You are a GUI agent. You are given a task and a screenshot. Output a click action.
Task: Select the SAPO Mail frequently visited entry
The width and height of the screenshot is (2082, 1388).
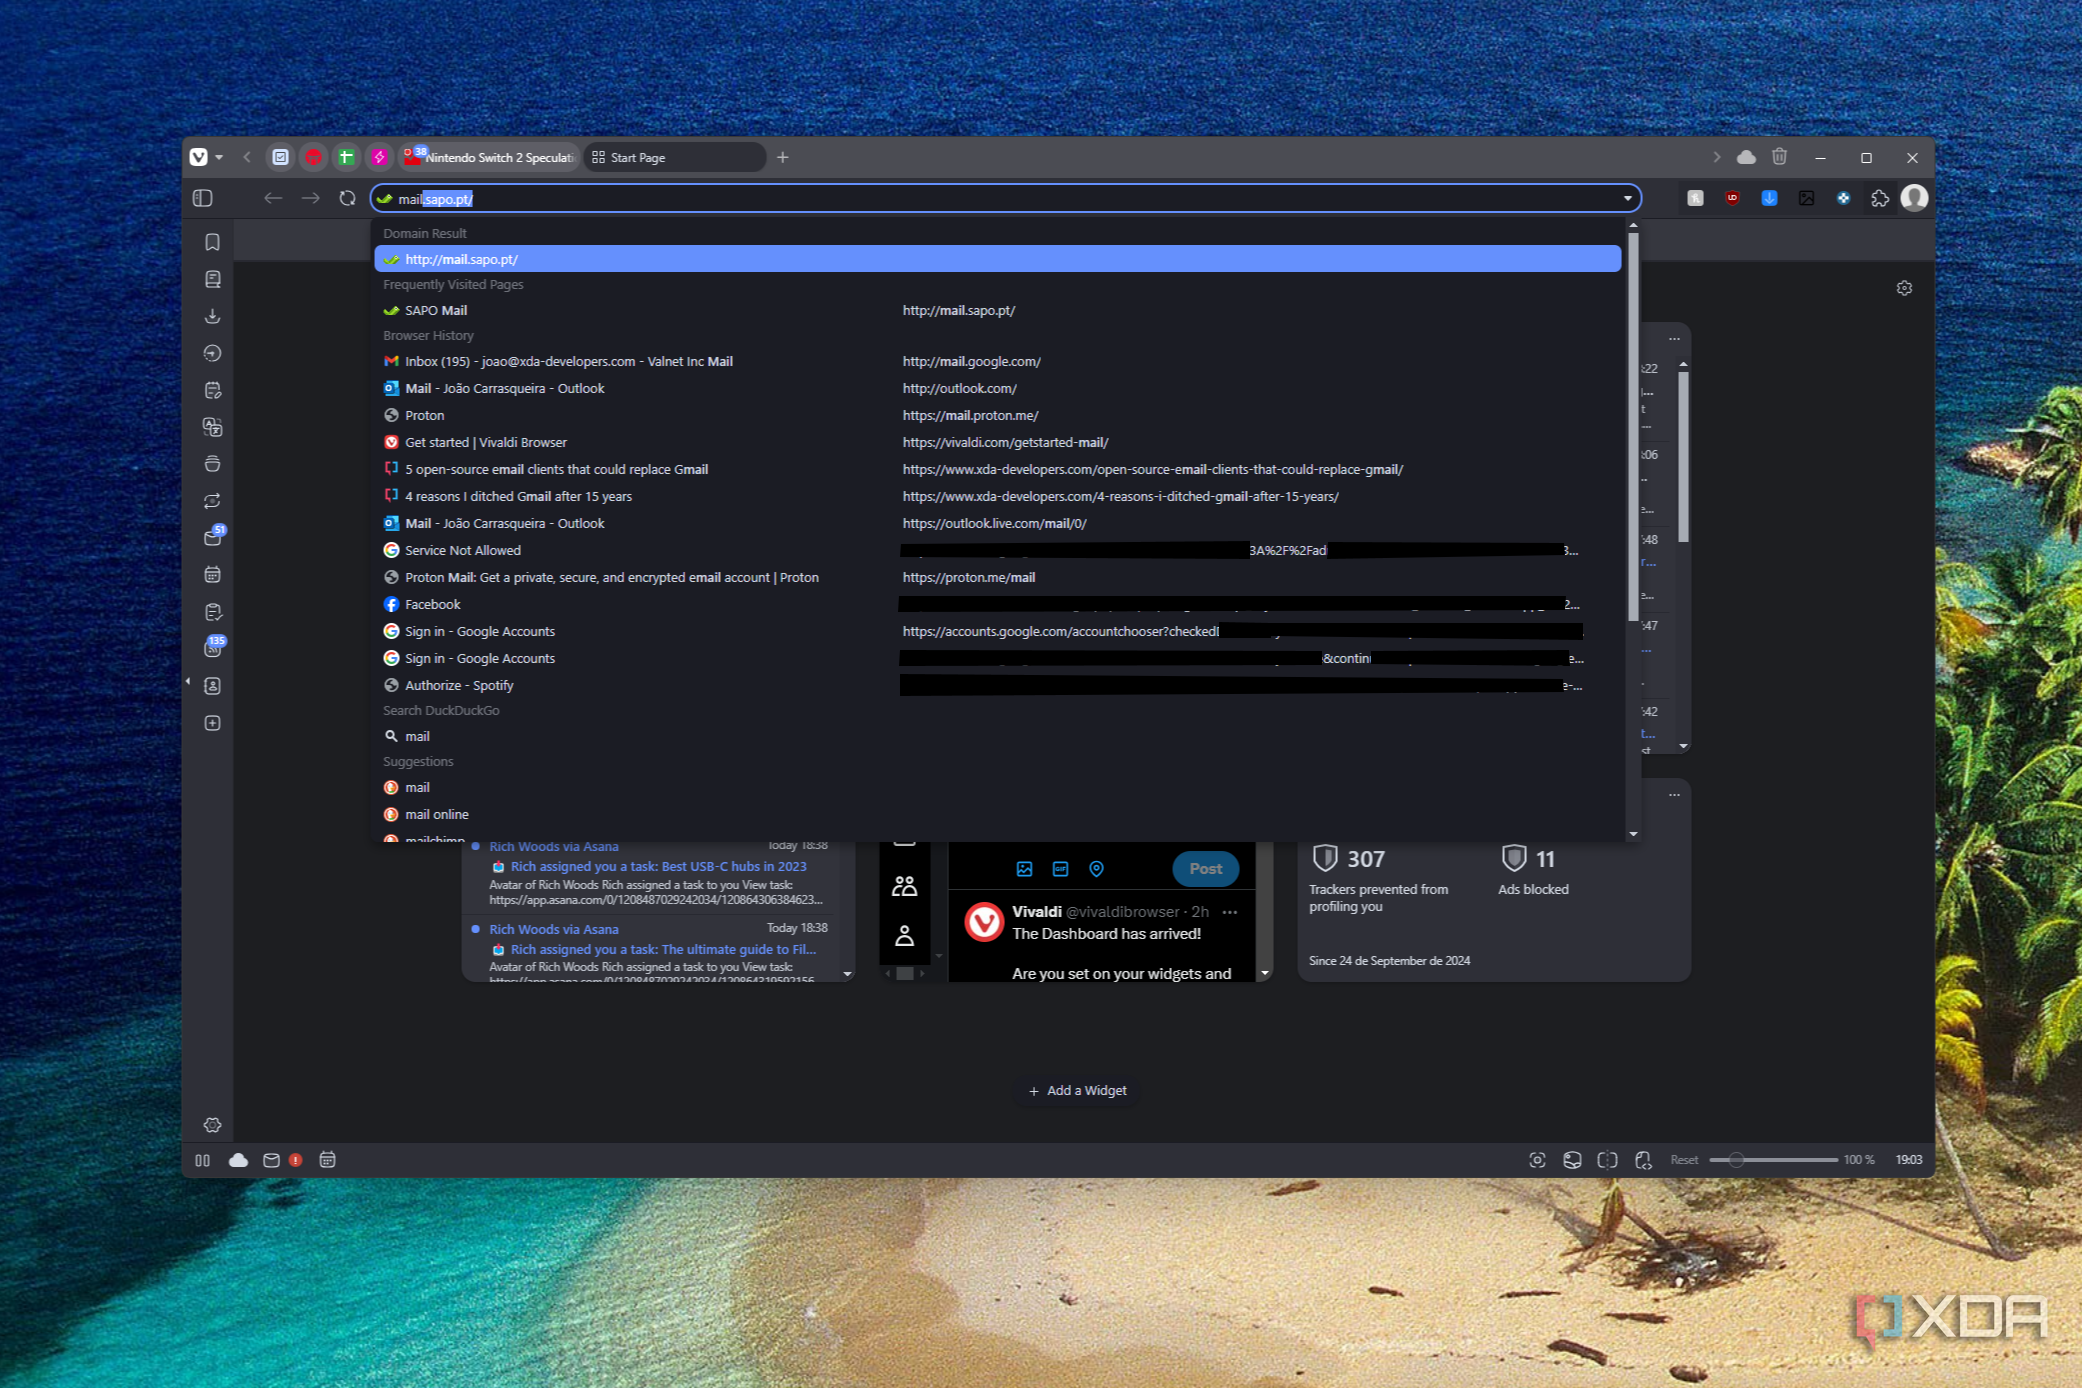click(x=997, y=310)
